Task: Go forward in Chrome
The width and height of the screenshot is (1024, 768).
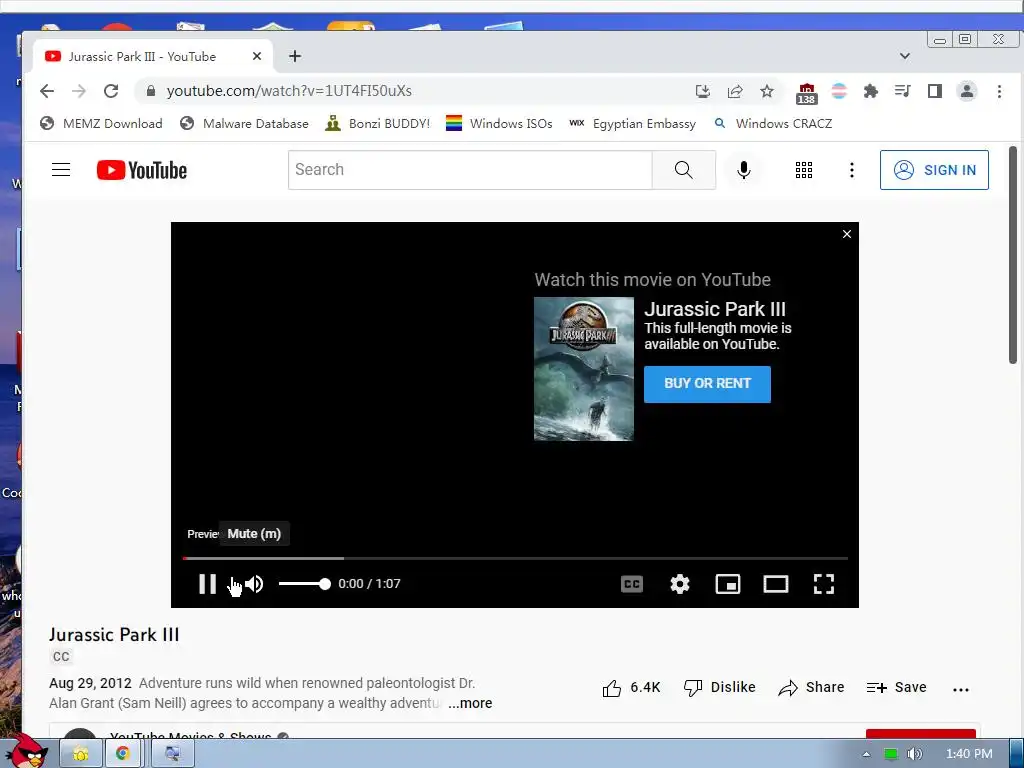Action: [79, 91]
